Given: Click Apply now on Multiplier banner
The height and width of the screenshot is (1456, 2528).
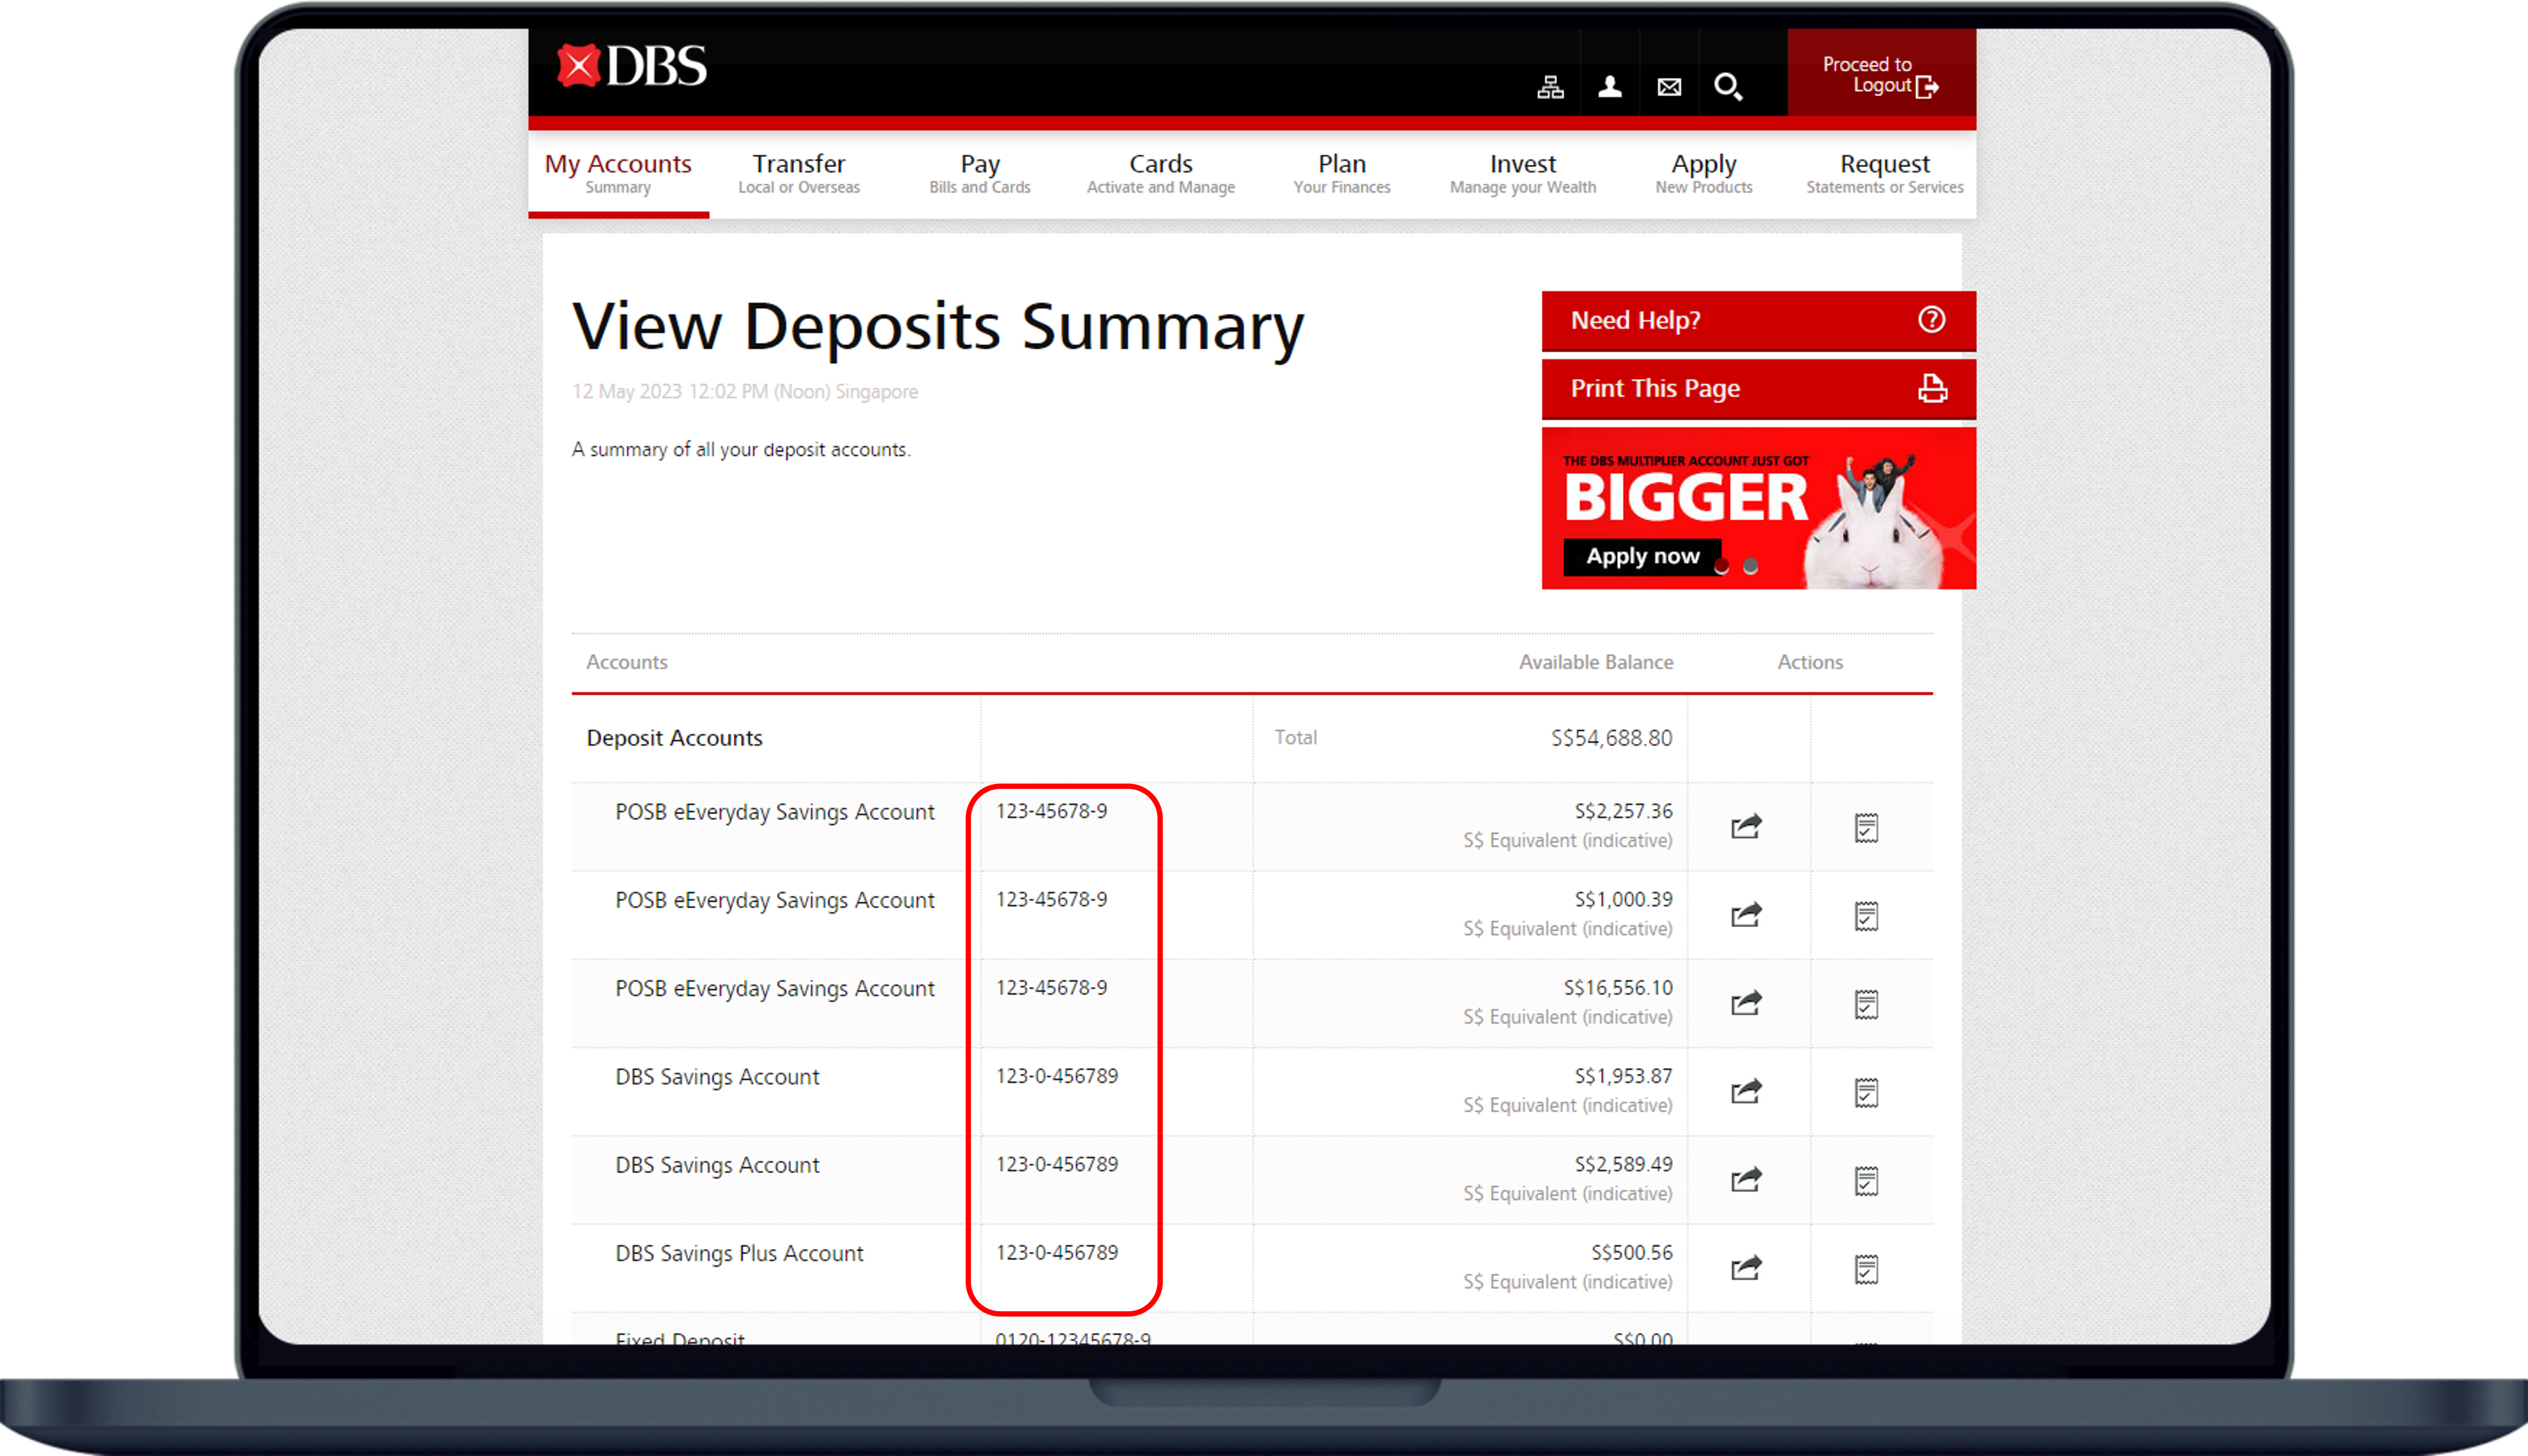Looking at the screenshot, I should [x=1642, y=556].
